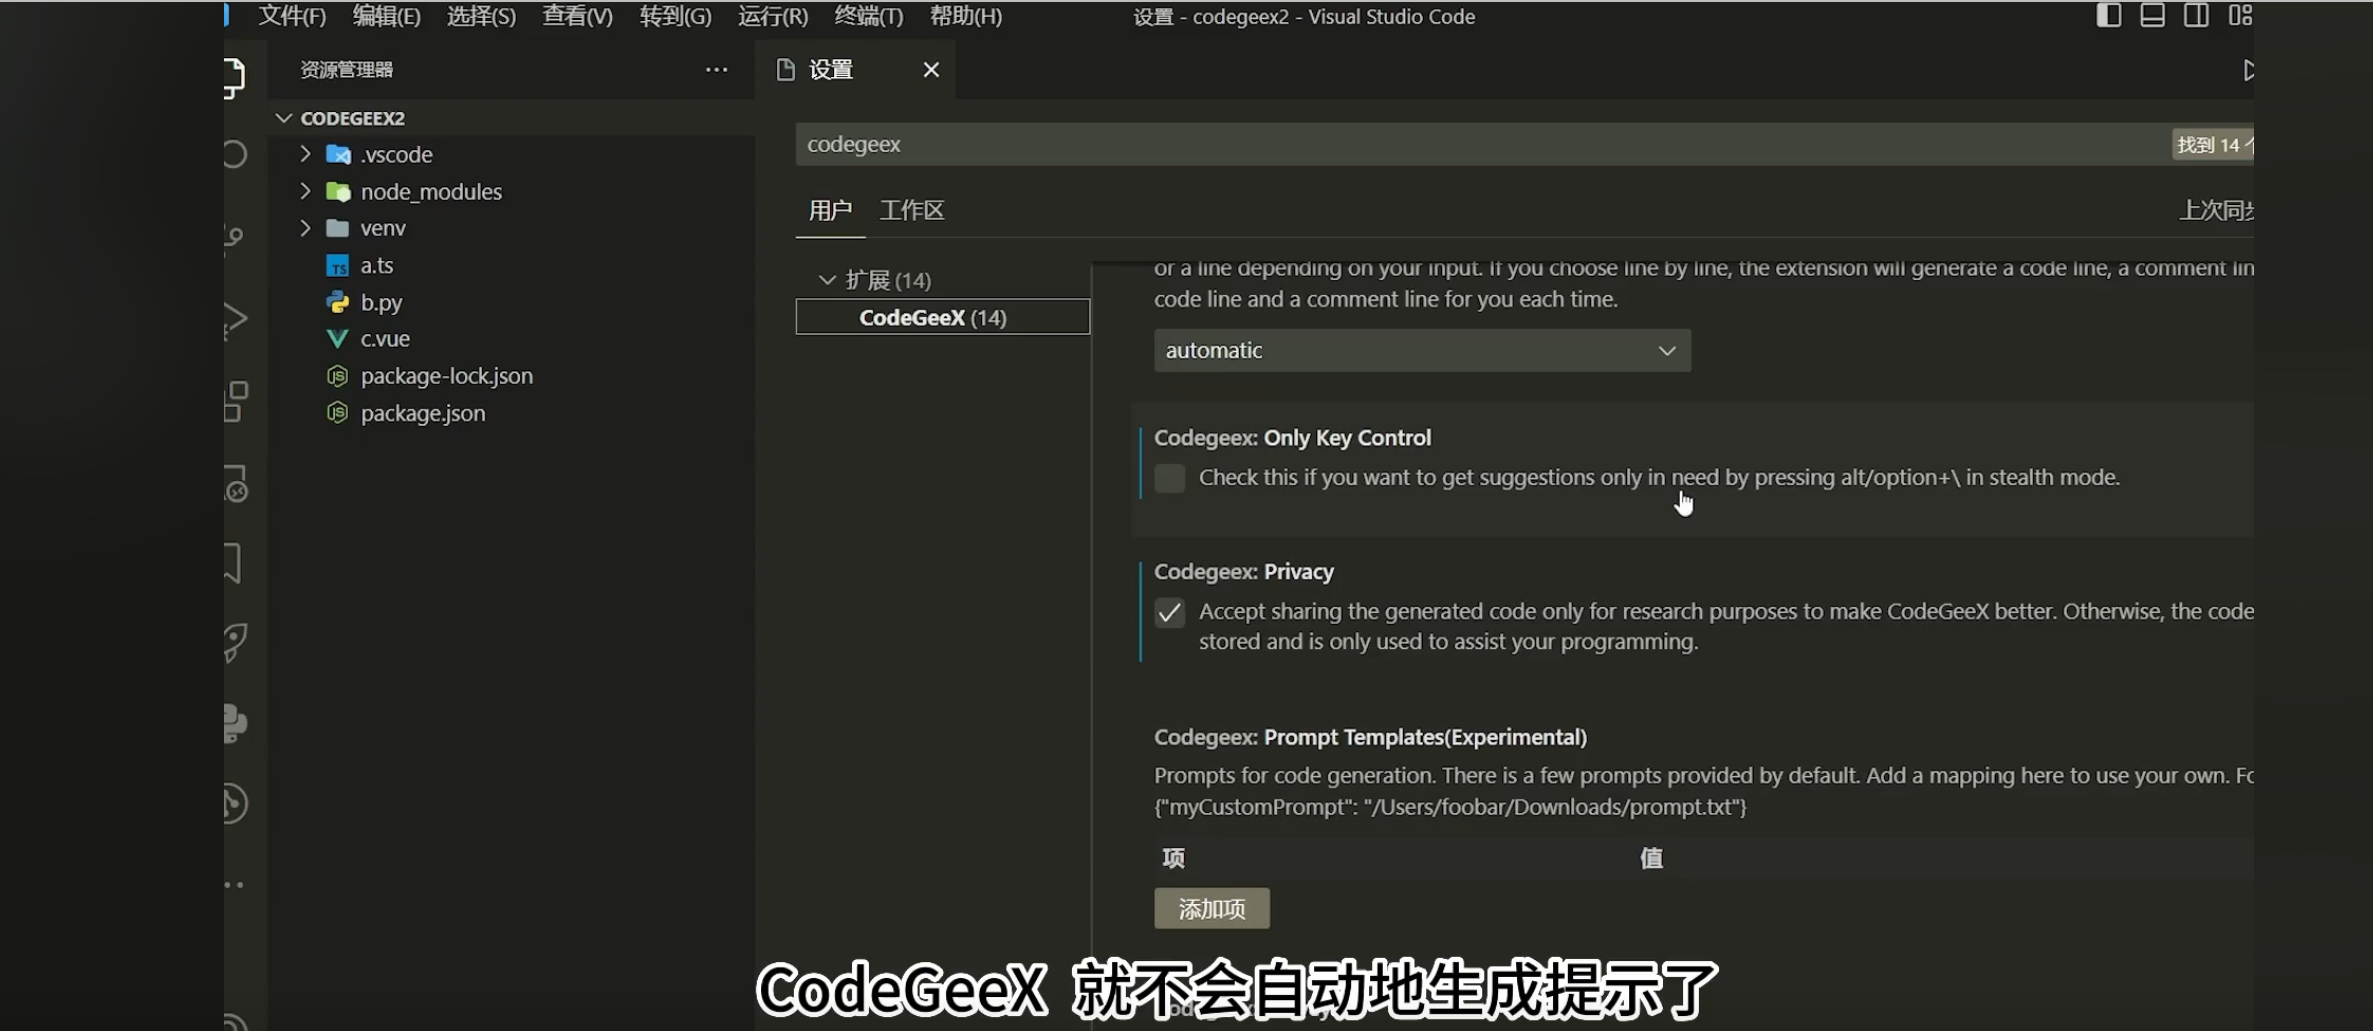
Task: Click the 值 column header
Action: pos(1651,858)
